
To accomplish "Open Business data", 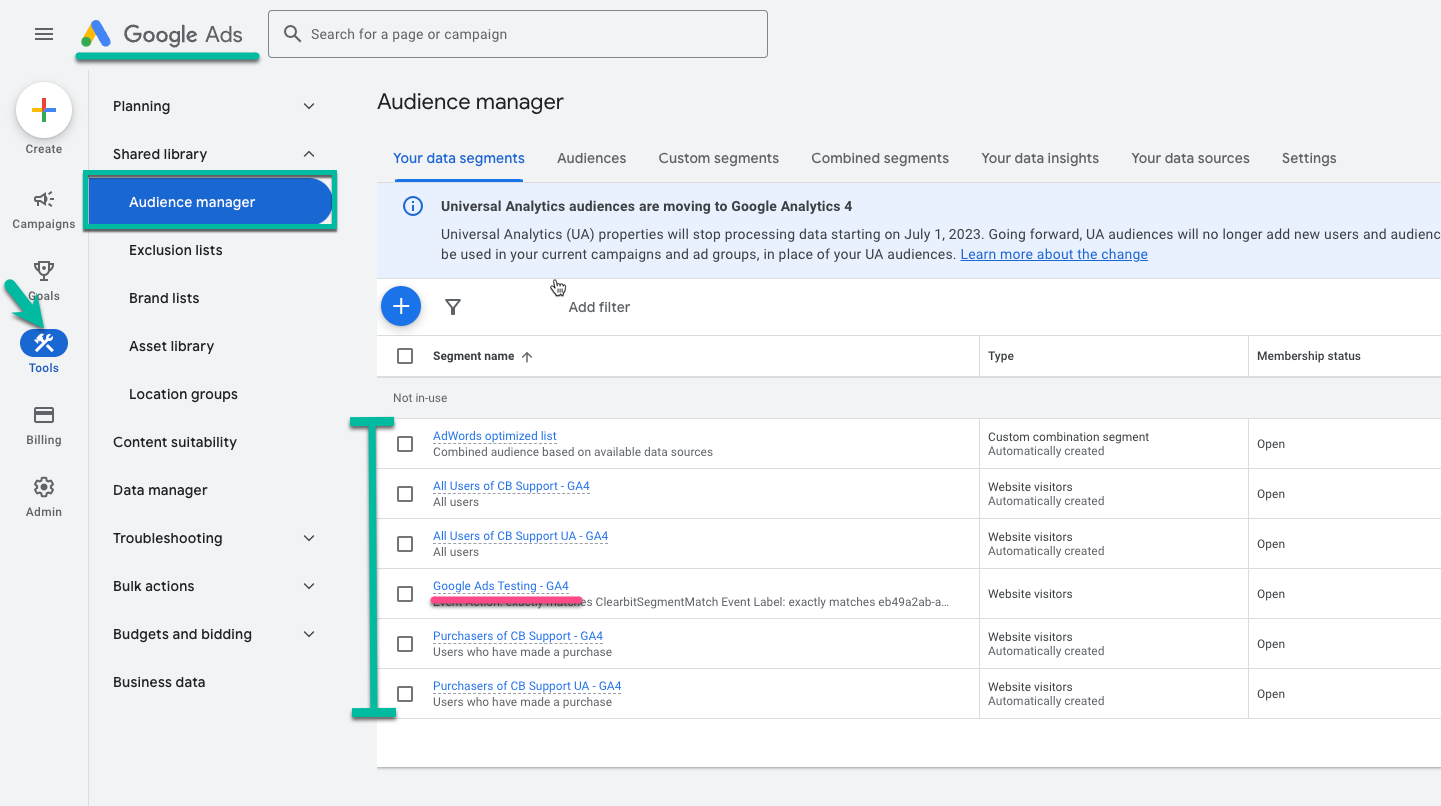I will (x=159, y=682).
